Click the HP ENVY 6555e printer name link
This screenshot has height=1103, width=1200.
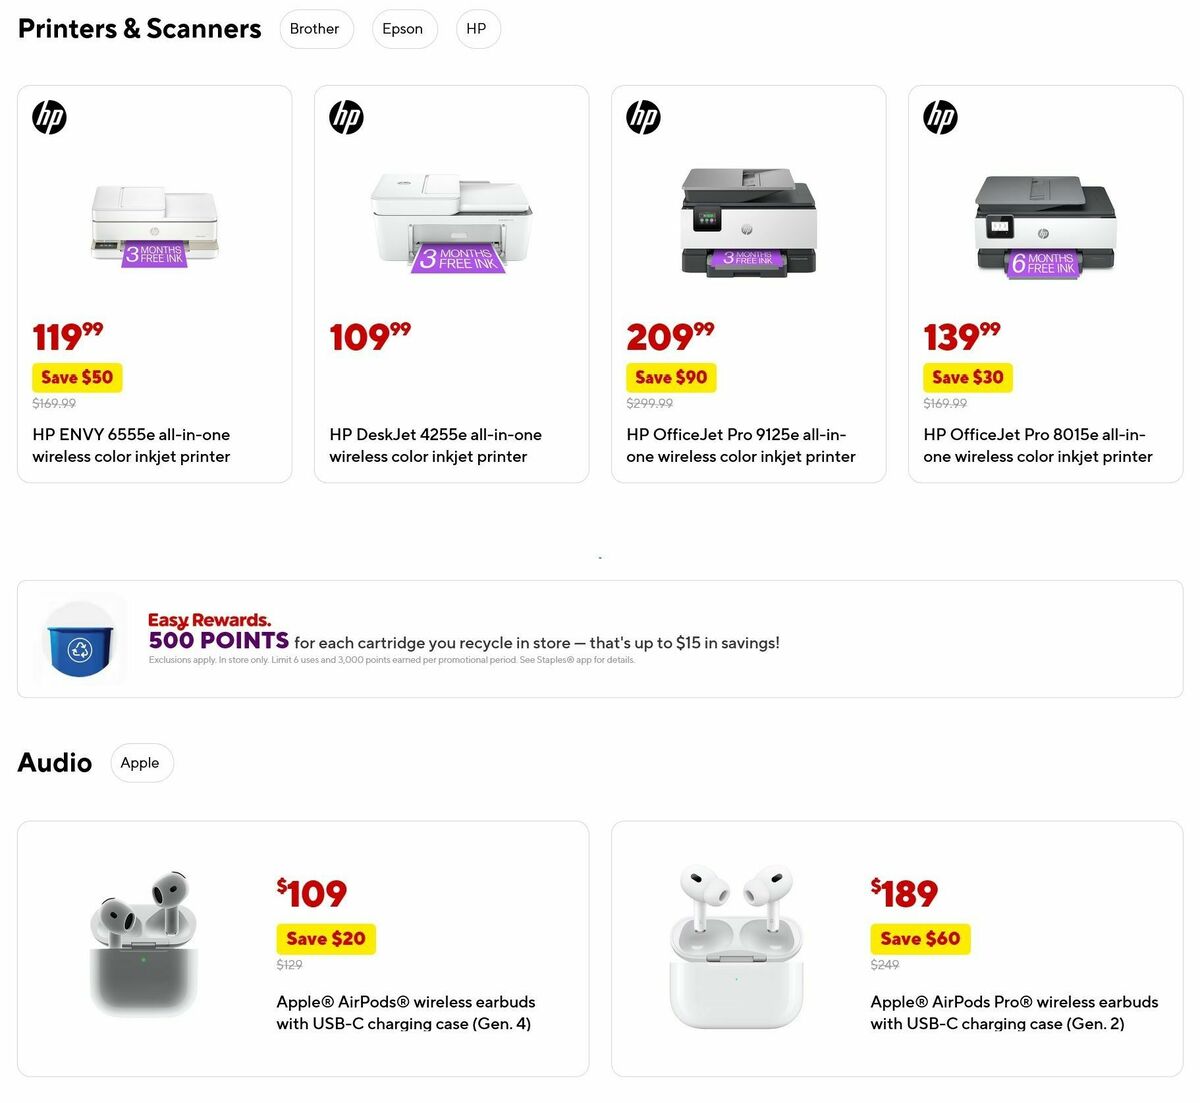pyautogui.click(x=131, y=445)
